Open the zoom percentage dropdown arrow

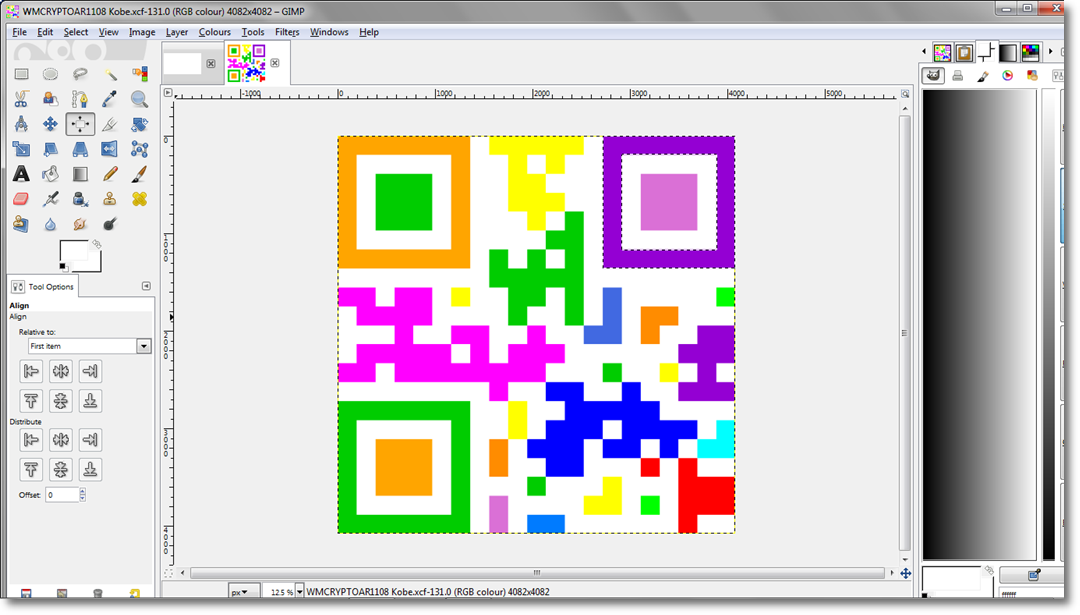(300, 592)
